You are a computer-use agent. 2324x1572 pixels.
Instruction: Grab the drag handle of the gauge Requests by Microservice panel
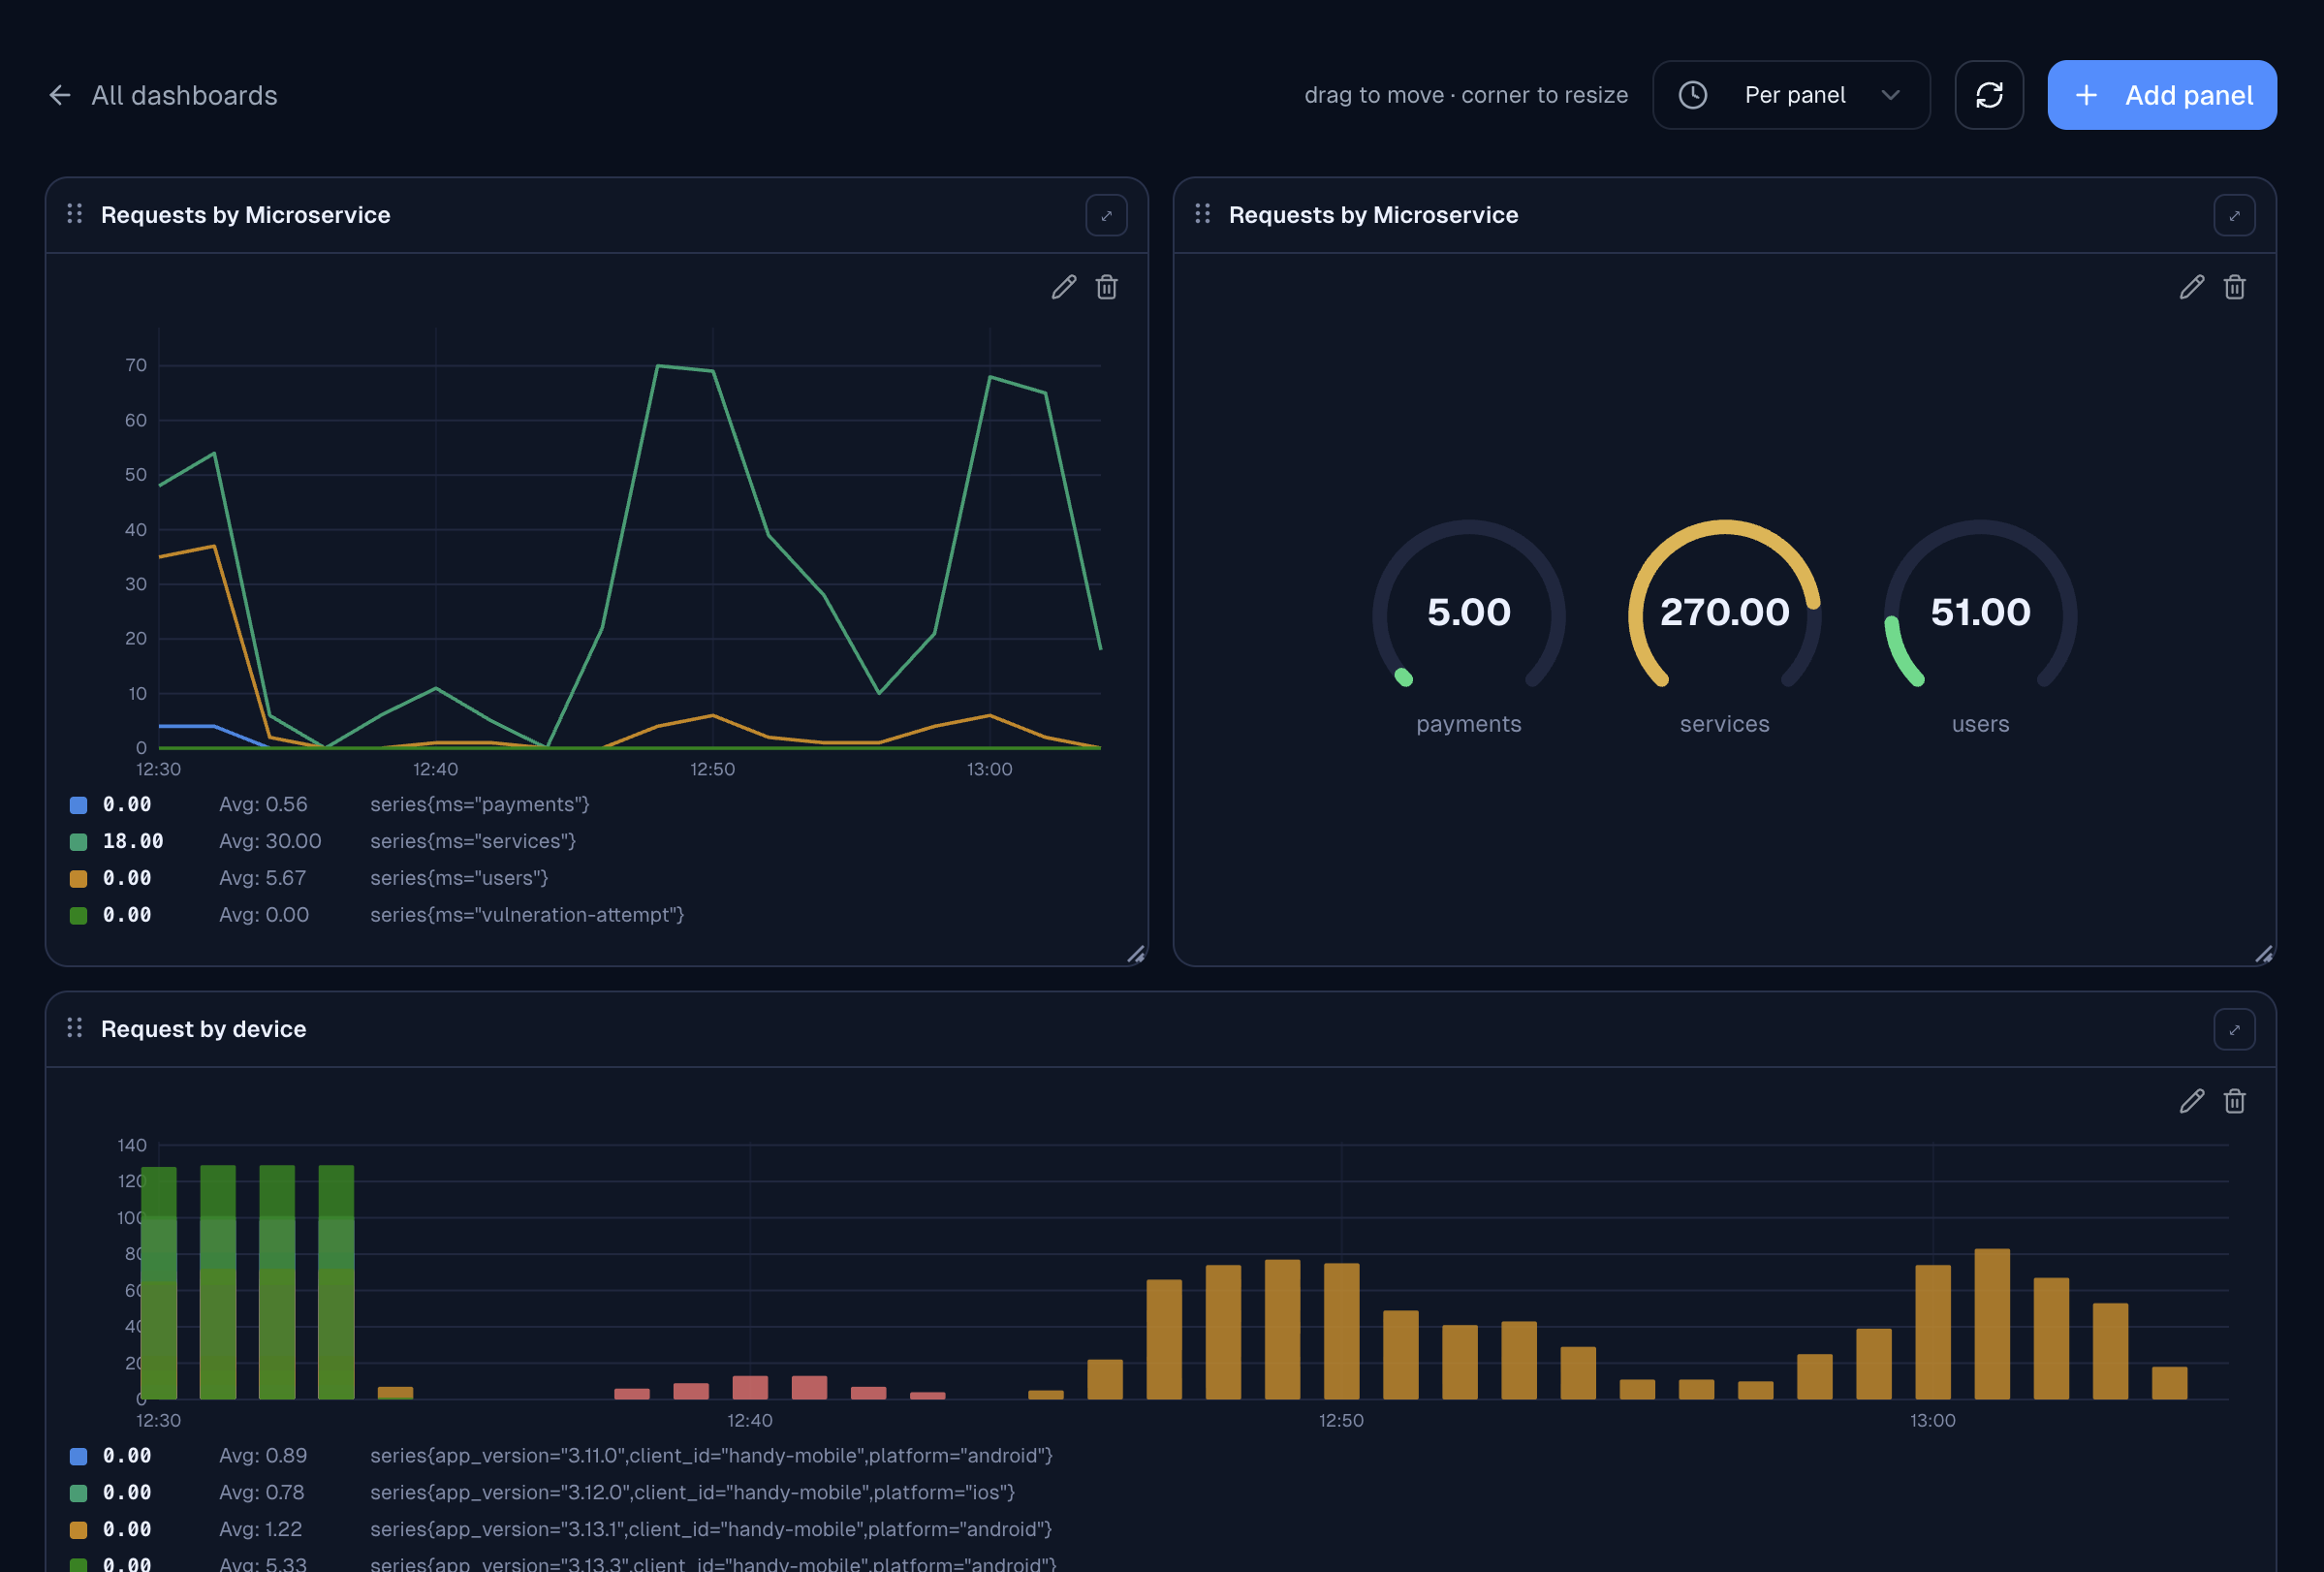[1202, 214]
